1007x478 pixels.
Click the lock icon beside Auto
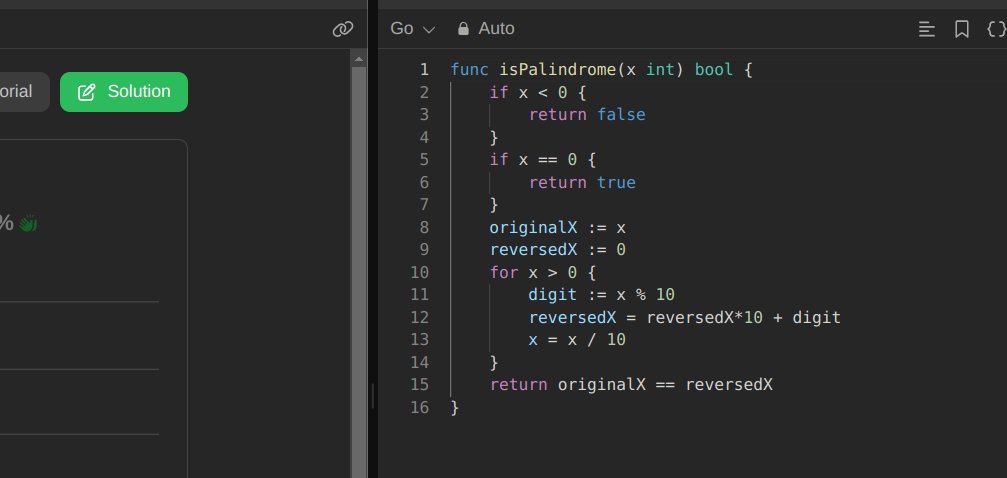point(463,29)
